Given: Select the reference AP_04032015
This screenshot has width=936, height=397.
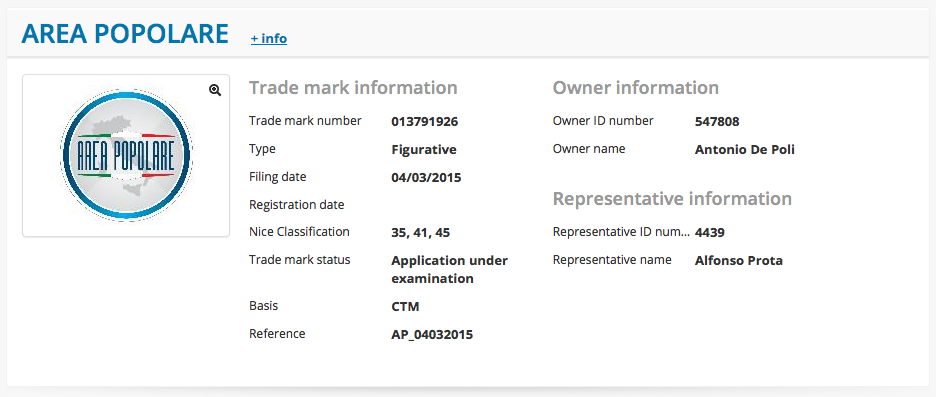Looking at the screenshot, I should pyautogui.click(x=432, y=335).
